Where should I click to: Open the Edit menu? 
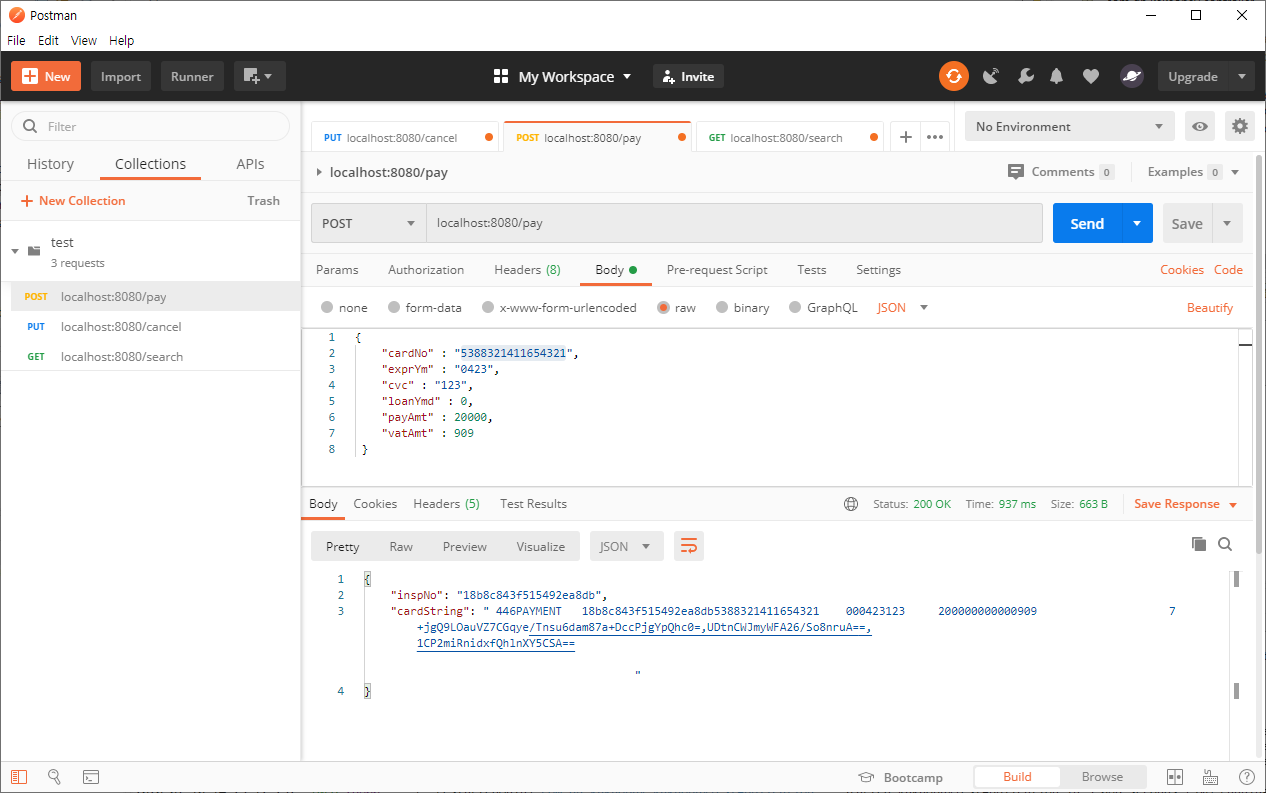click(x=48, y=40)
